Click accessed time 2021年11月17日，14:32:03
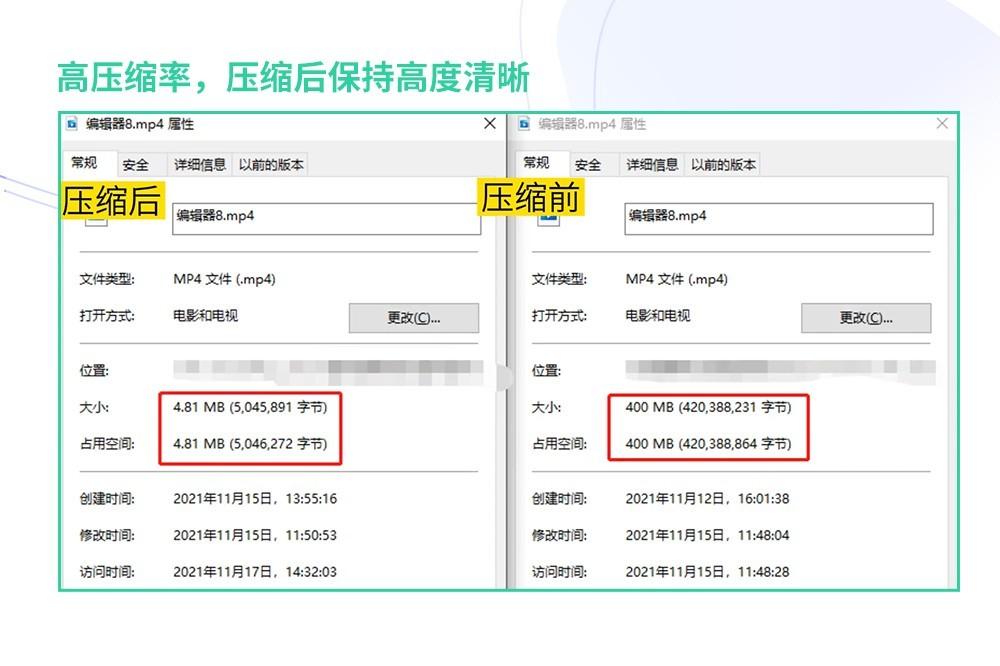 pyautogui.click(x=255, y=572)
